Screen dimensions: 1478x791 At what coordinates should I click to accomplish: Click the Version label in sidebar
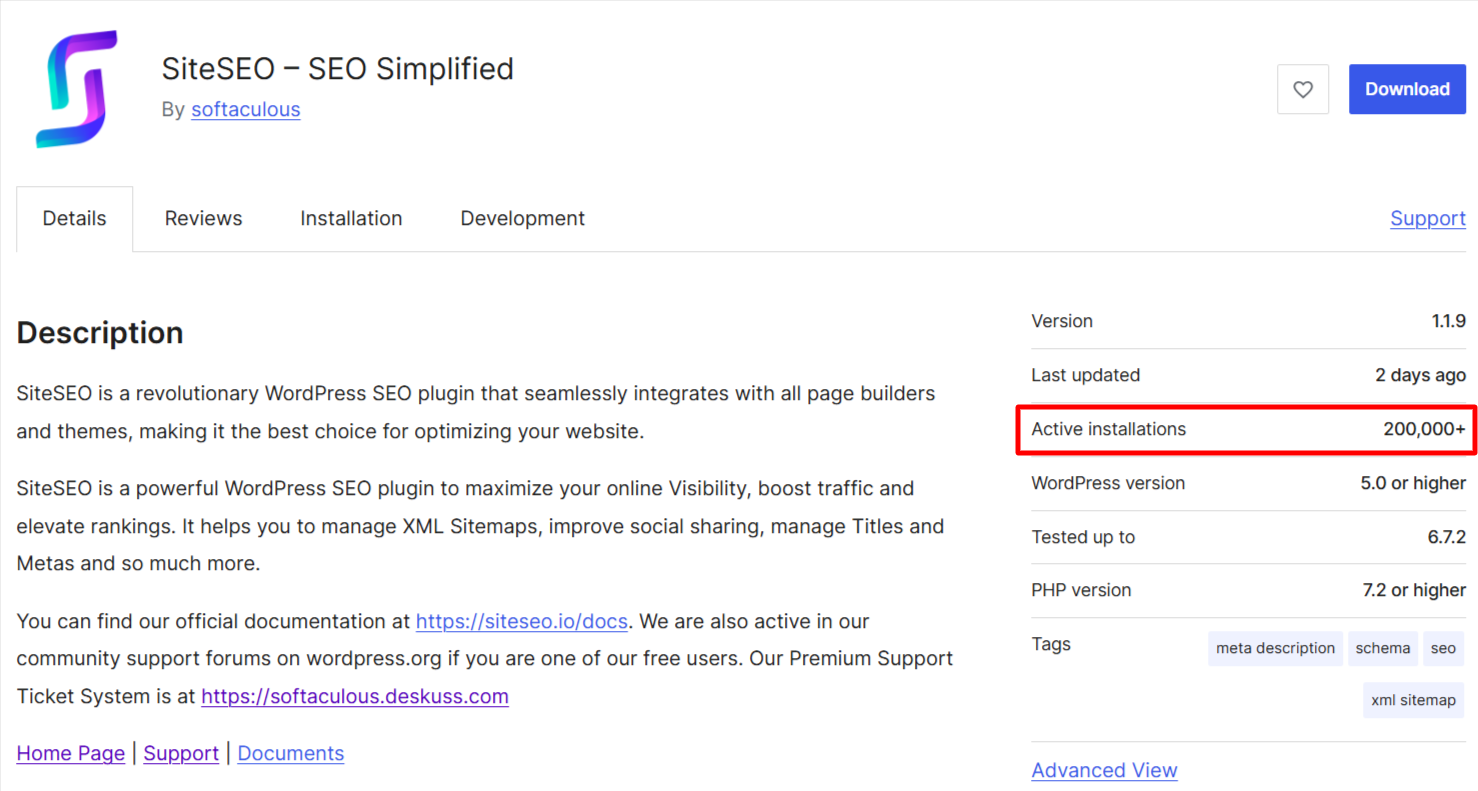coord(1062,321)
